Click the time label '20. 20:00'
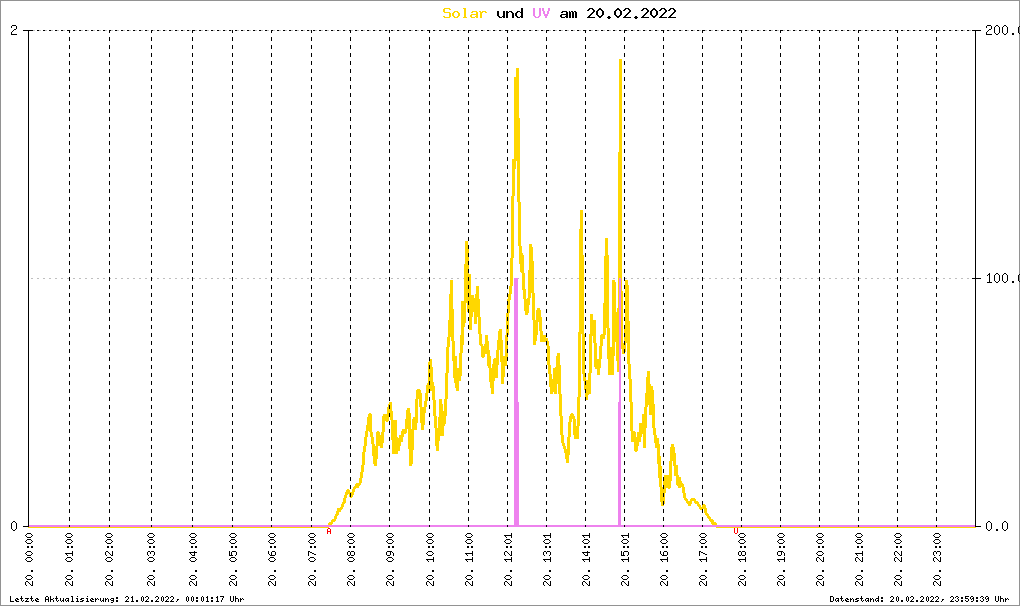1020x606 pixels. pyautogui.click(x=820, y=560)
